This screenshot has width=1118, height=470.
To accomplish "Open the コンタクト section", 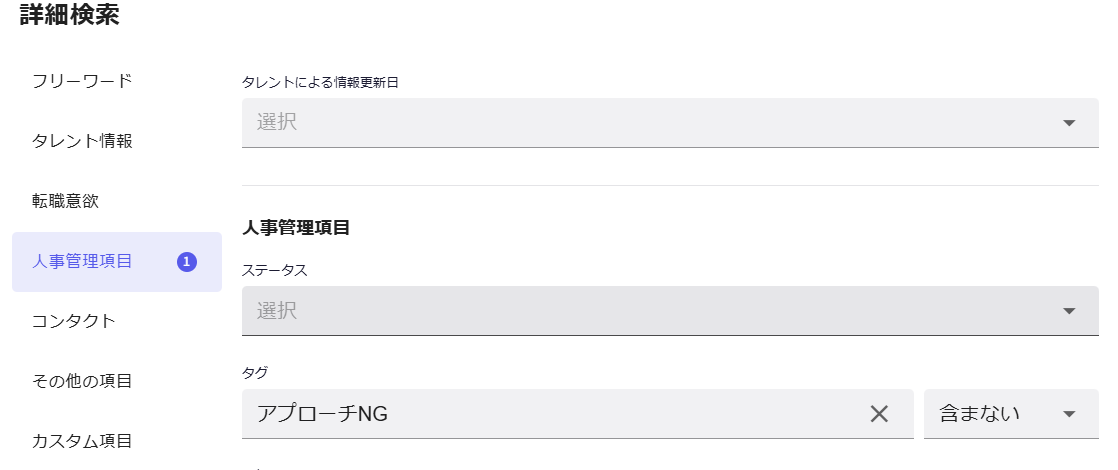I will [74, 321].
